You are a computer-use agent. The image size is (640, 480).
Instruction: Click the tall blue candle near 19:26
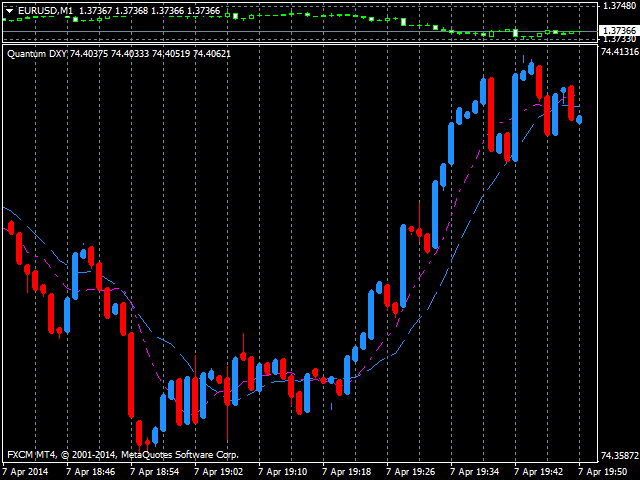point(402,265)
